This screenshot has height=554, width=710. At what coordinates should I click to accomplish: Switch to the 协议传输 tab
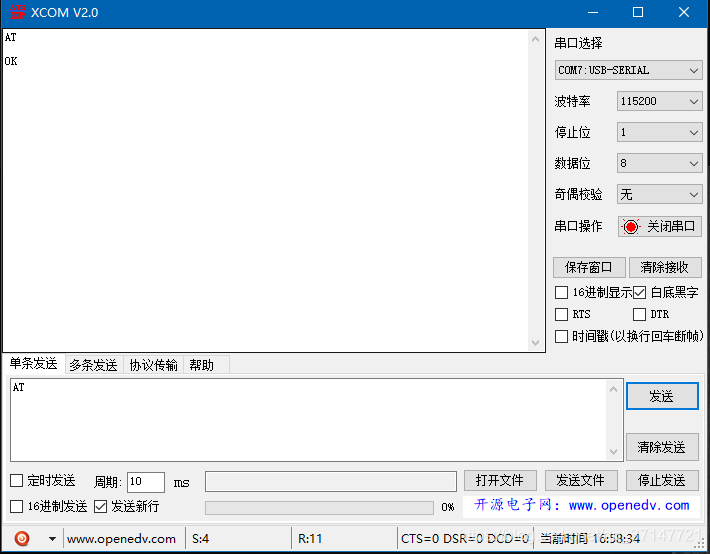pos(153,365)
